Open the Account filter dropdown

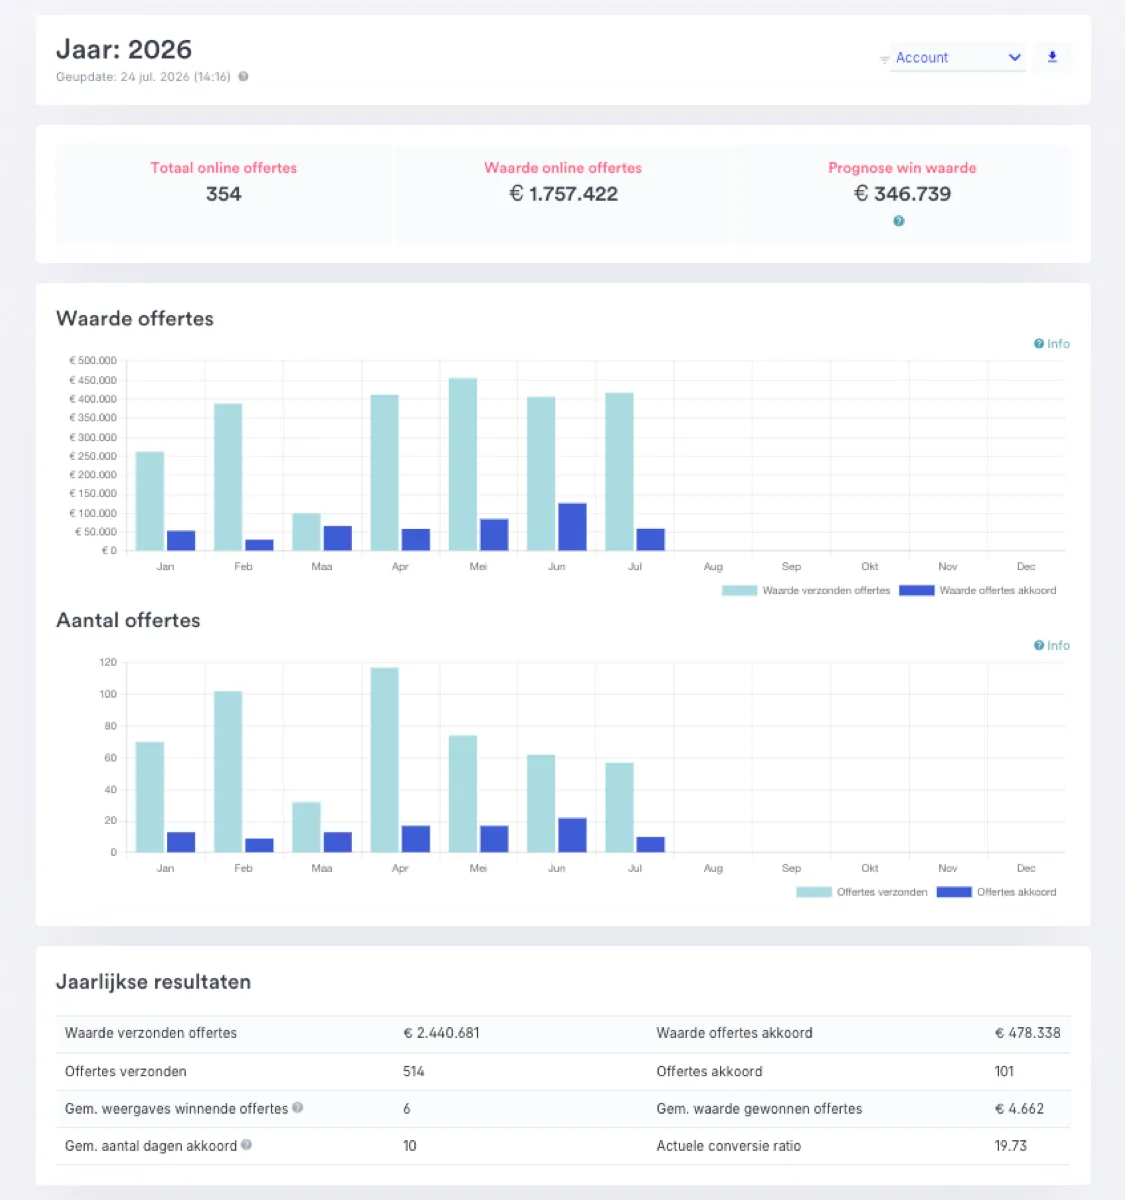click(x=957, y=58)
